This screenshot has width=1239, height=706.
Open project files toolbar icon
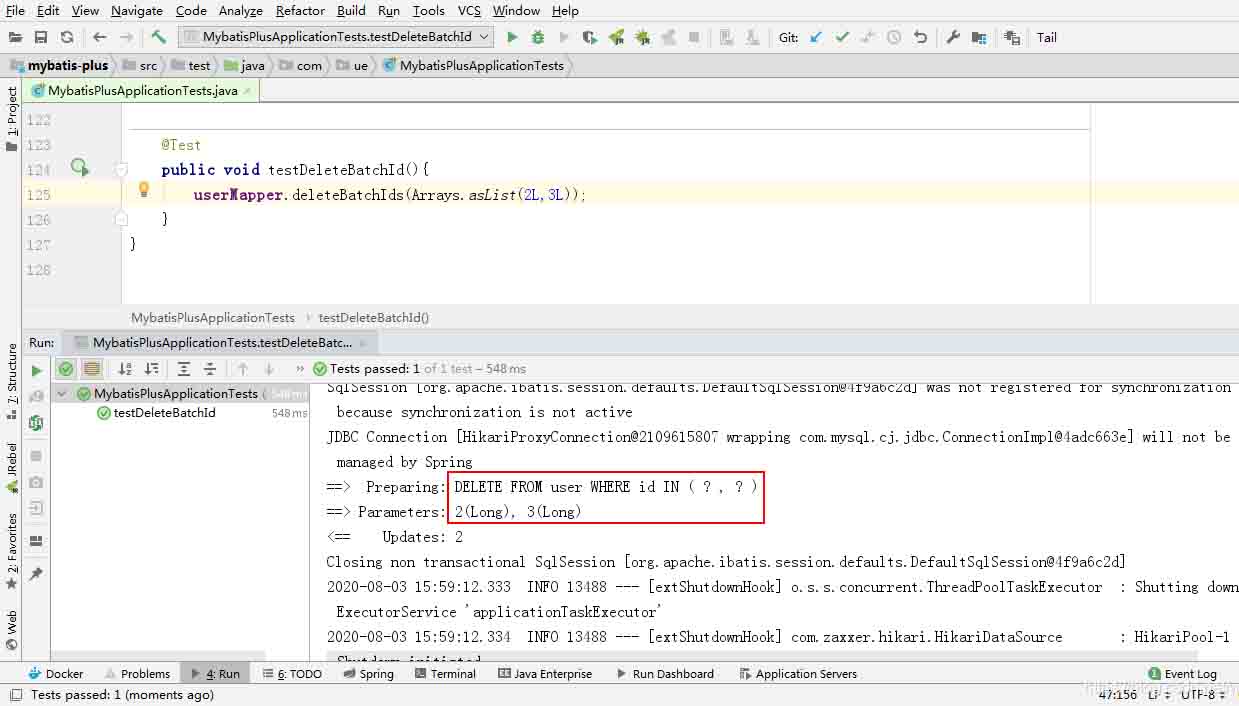pyautogui.click(x=15, y=37)
